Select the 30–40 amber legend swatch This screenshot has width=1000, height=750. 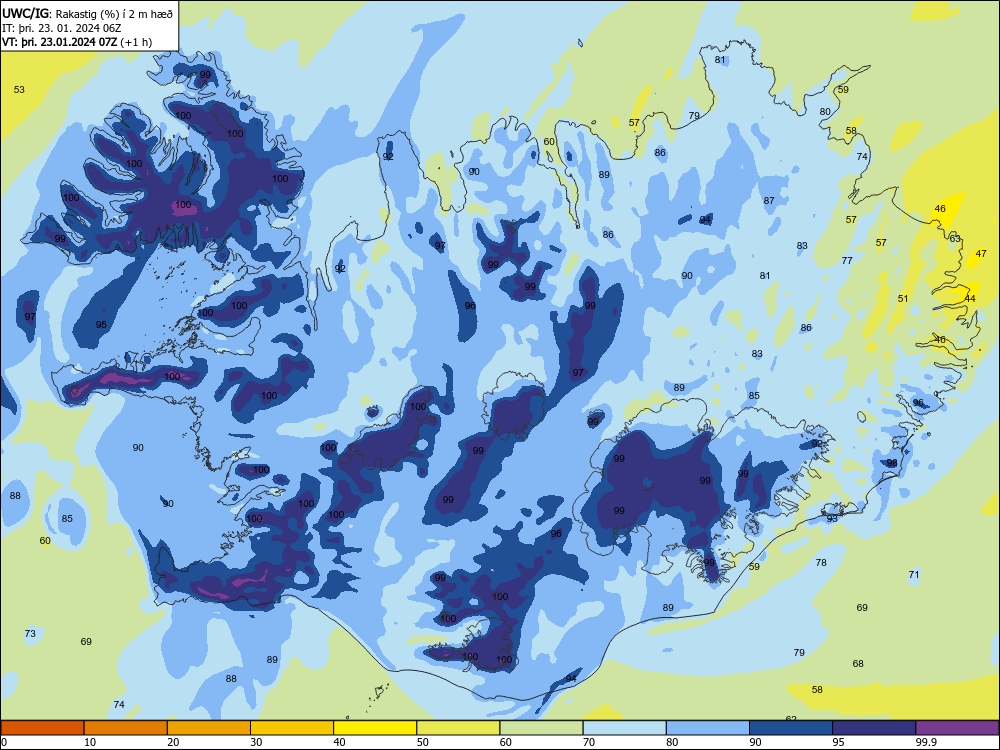click(292, 728)
